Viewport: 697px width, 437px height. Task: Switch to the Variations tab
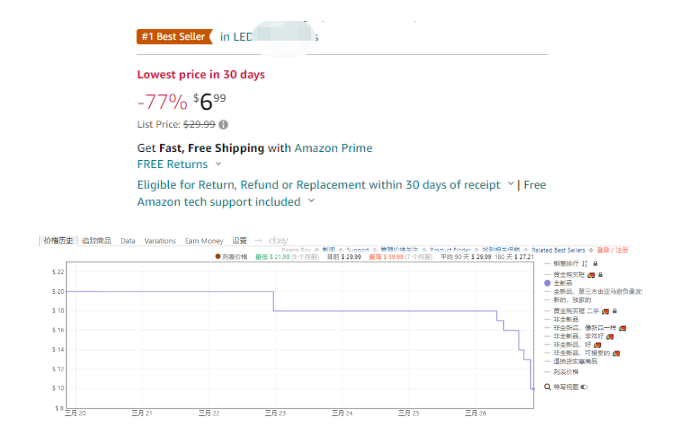(x=160, y=241)
